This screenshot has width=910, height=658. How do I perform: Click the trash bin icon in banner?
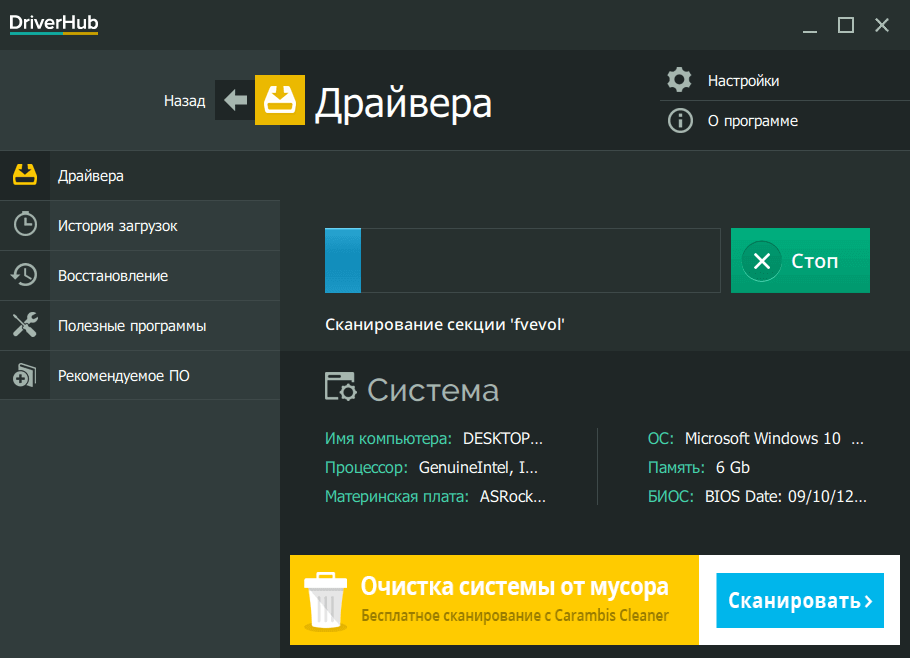tap(326, 601)
